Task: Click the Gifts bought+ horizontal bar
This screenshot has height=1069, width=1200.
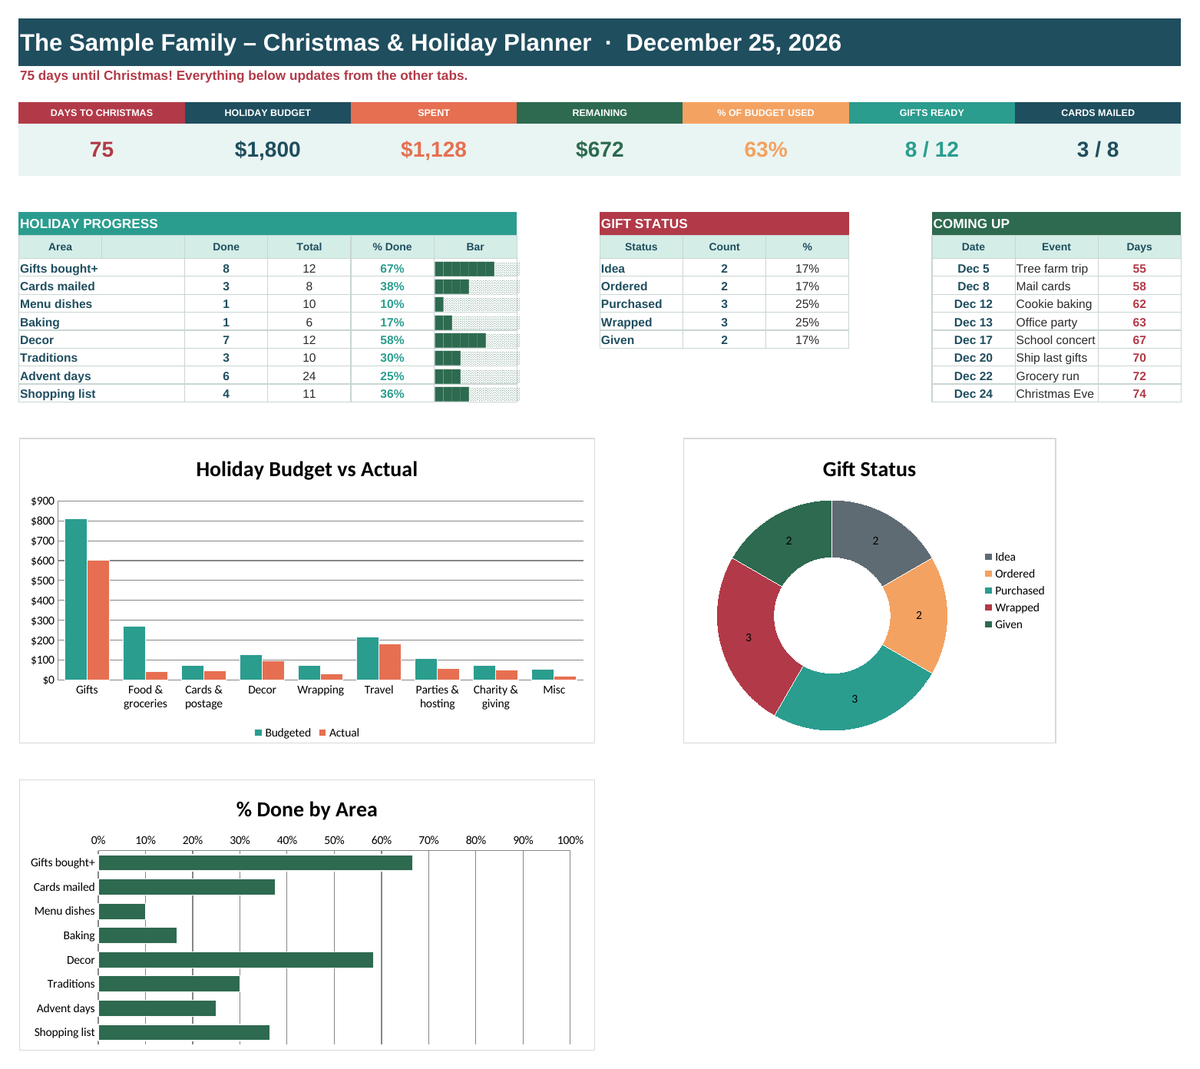Action: 255,863
